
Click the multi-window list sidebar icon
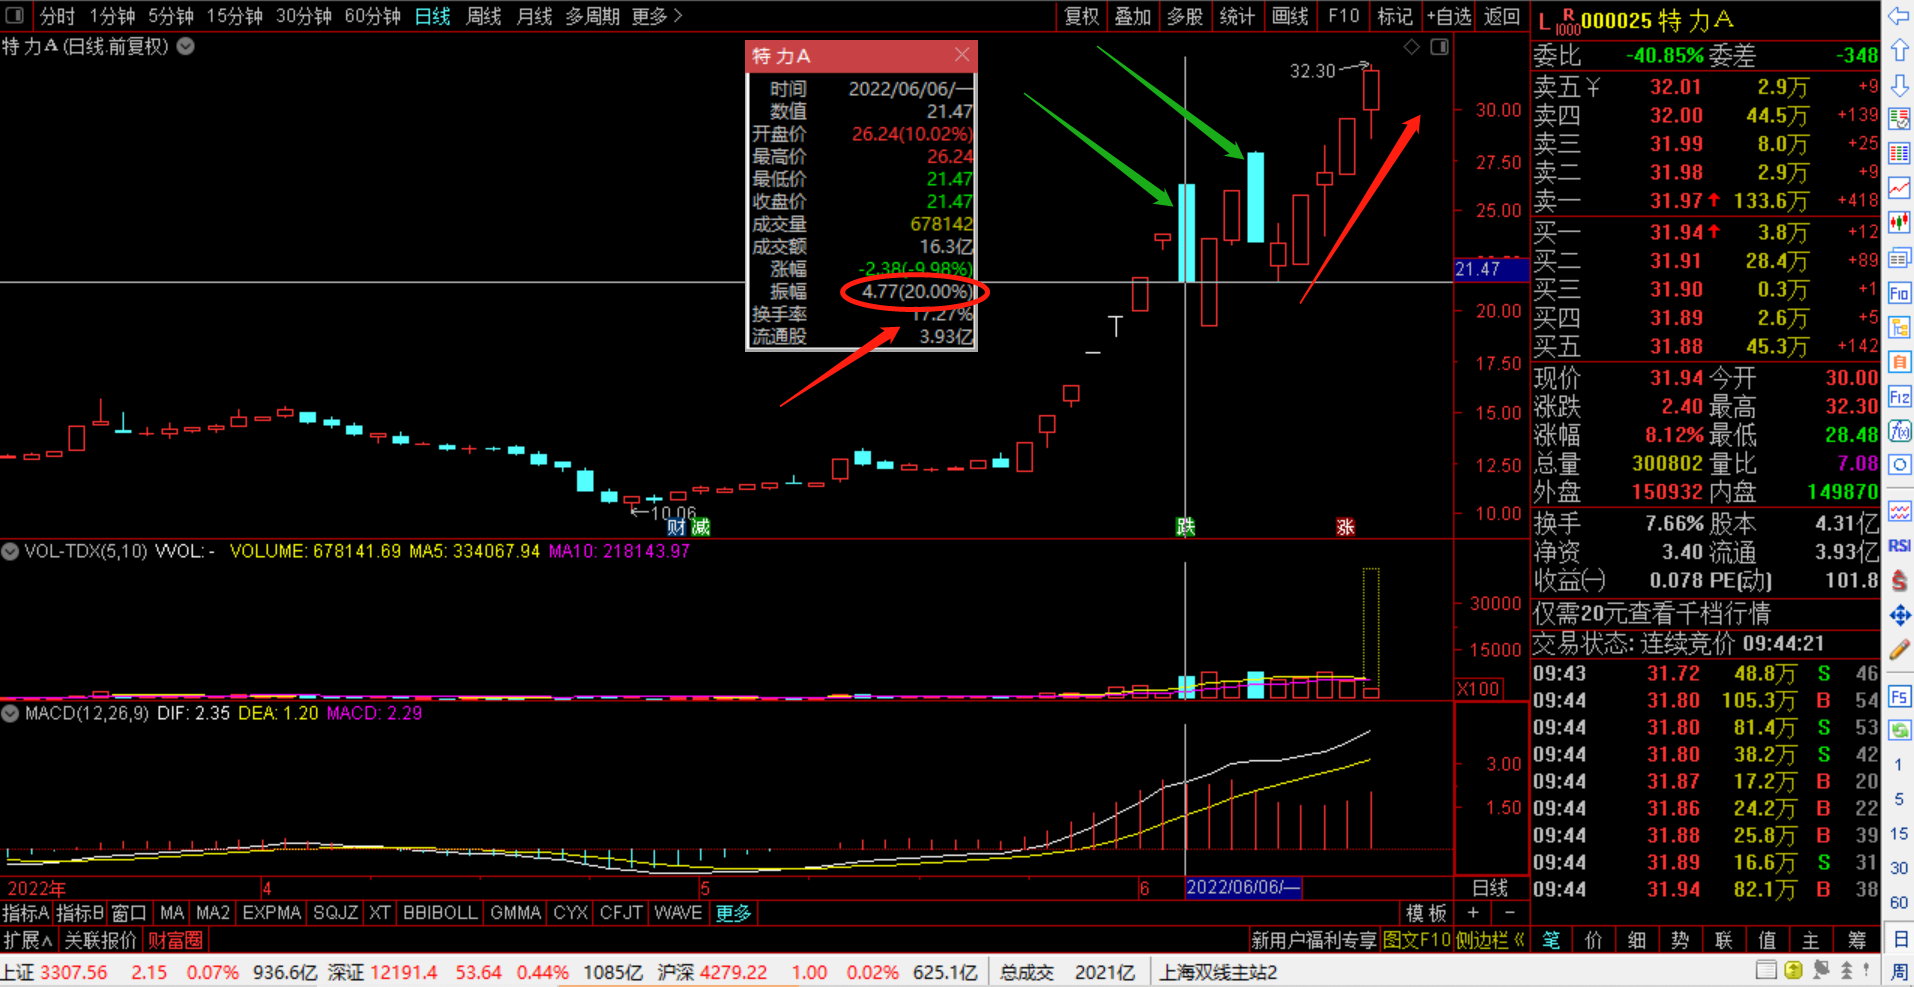click(1898, 258)
